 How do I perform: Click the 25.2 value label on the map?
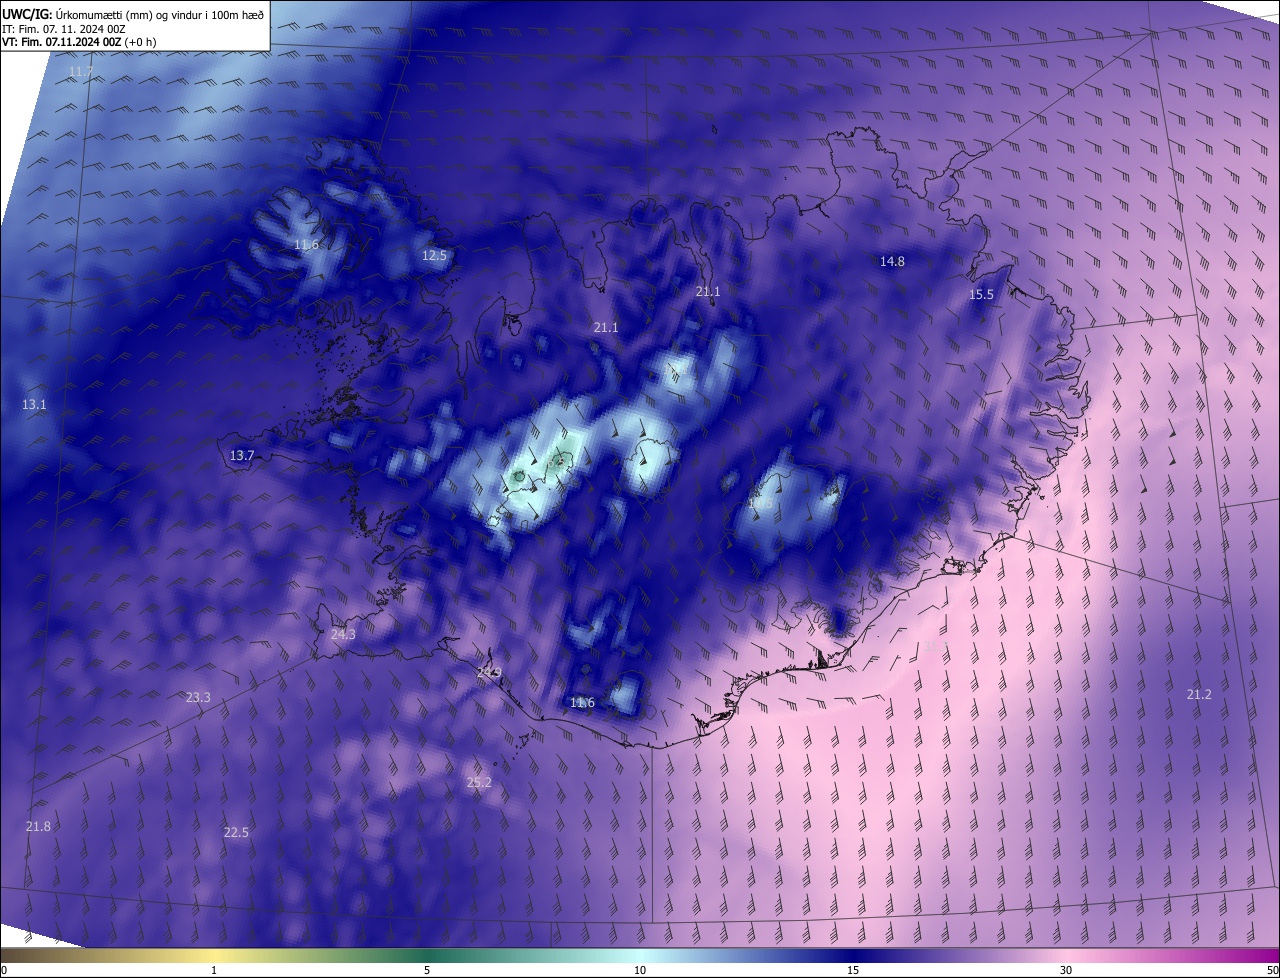[479, 783]
